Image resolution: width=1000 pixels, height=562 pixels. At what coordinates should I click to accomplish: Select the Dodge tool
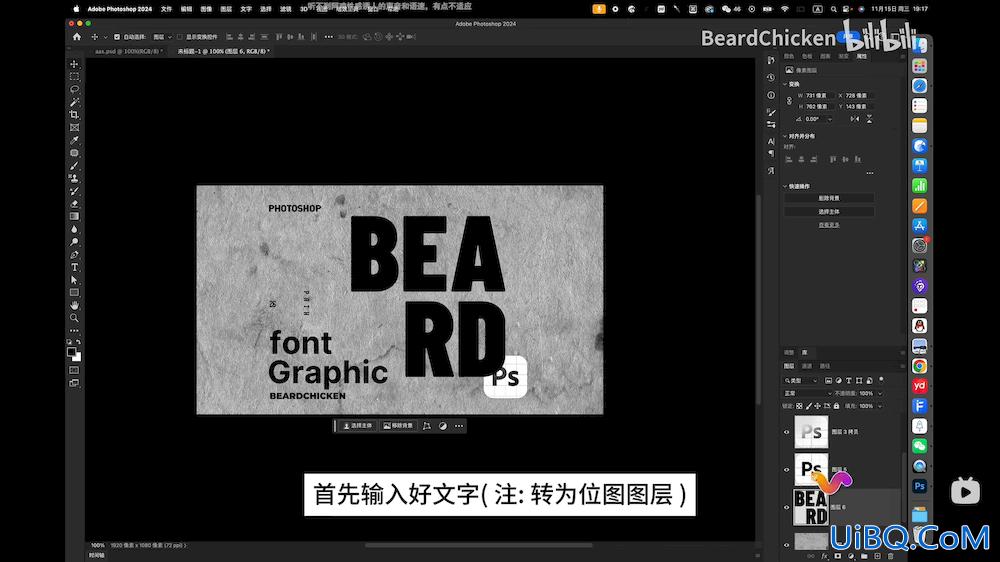[74, 242]
